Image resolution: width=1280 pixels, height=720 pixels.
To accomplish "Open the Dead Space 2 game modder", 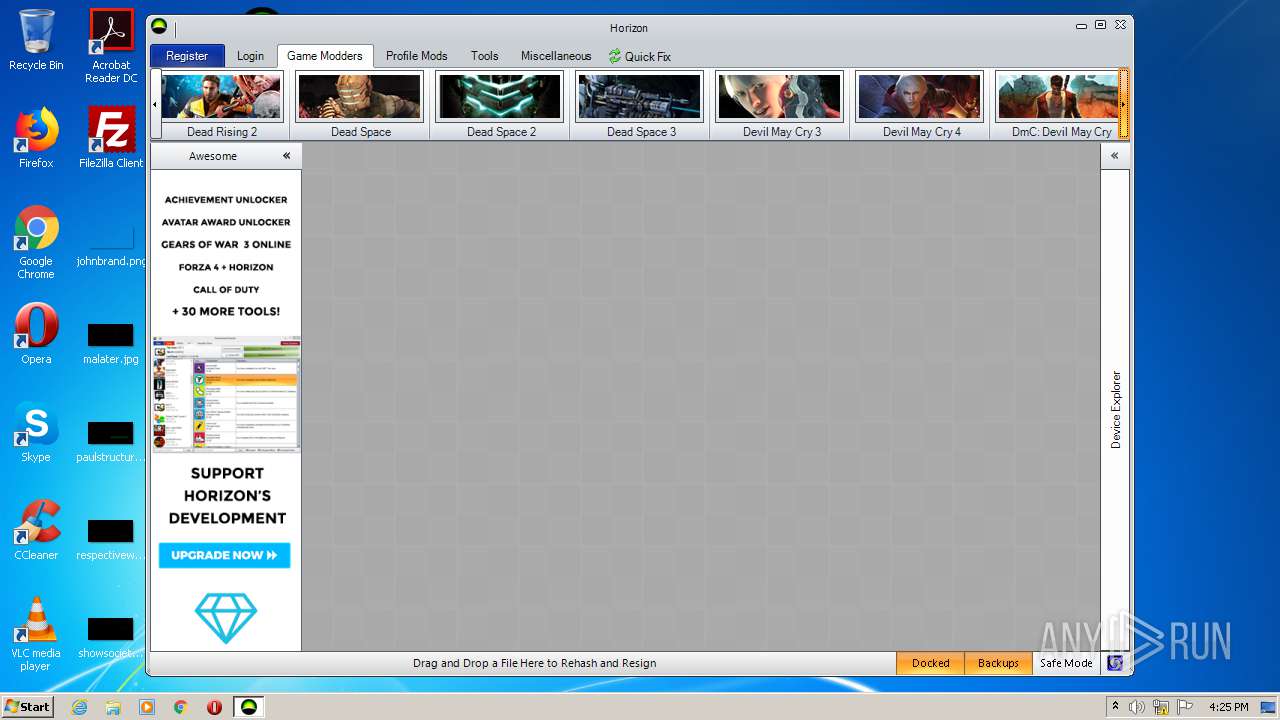I will tap(500, 105).
